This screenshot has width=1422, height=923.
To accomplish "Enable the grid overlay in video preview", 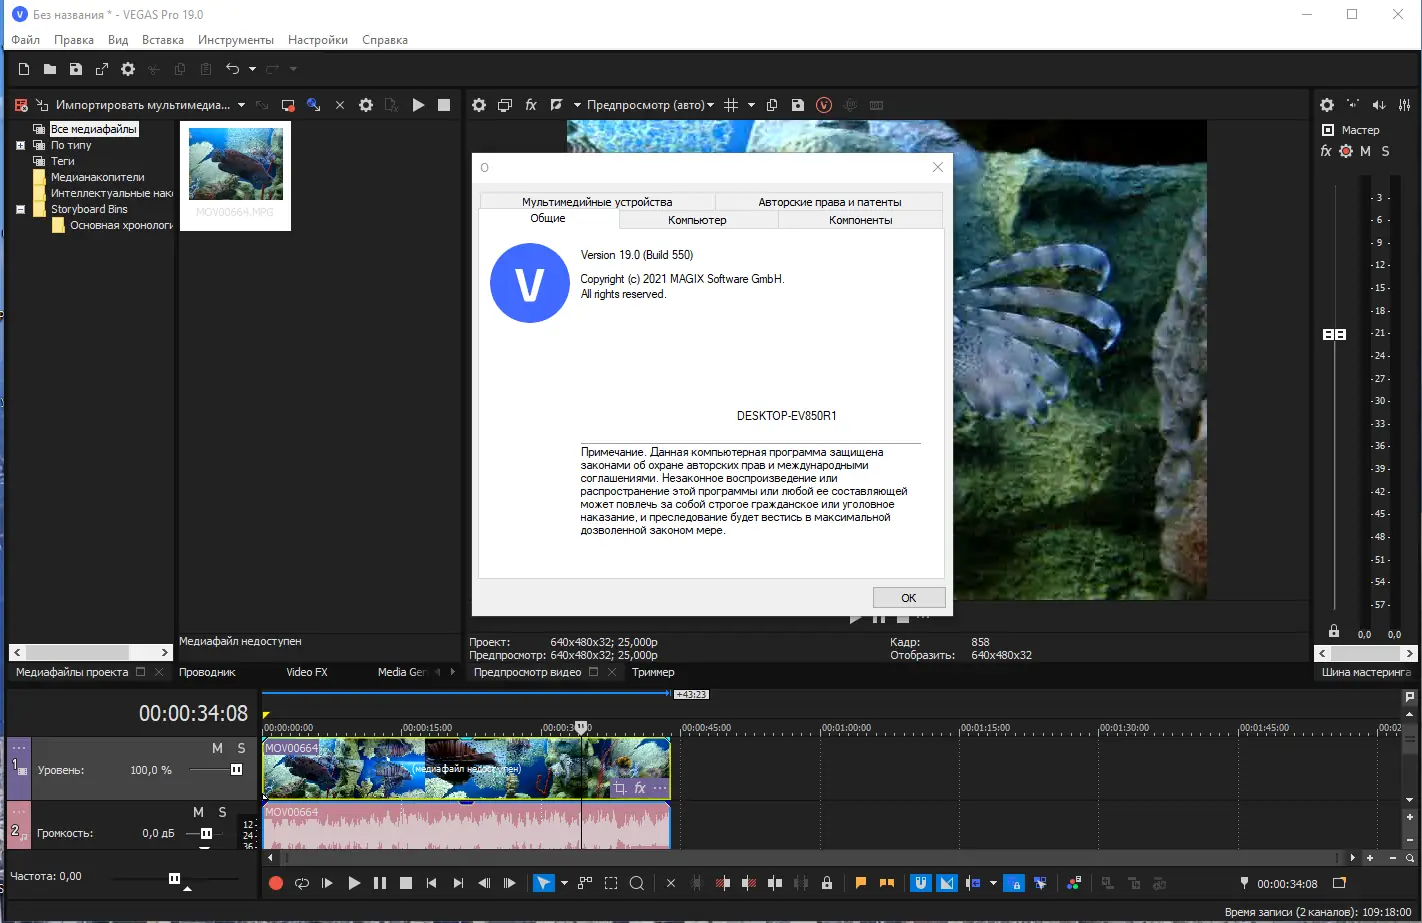I will [x=732, y=104].
